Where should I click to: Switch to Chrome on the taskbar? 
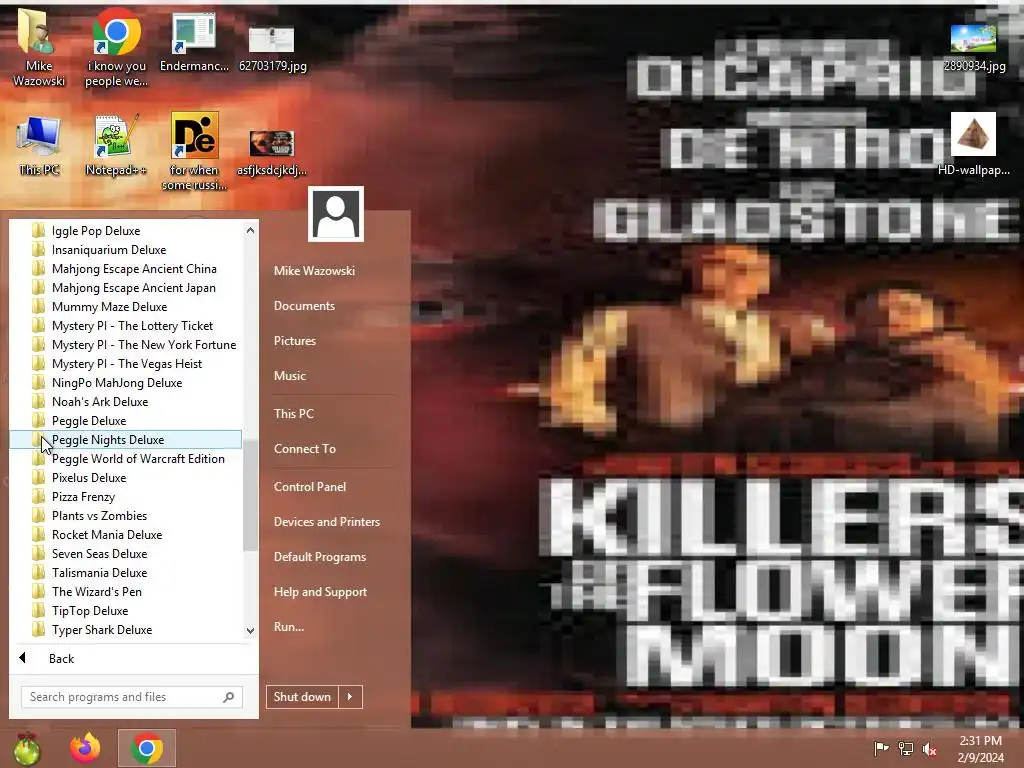coord(147,748)
